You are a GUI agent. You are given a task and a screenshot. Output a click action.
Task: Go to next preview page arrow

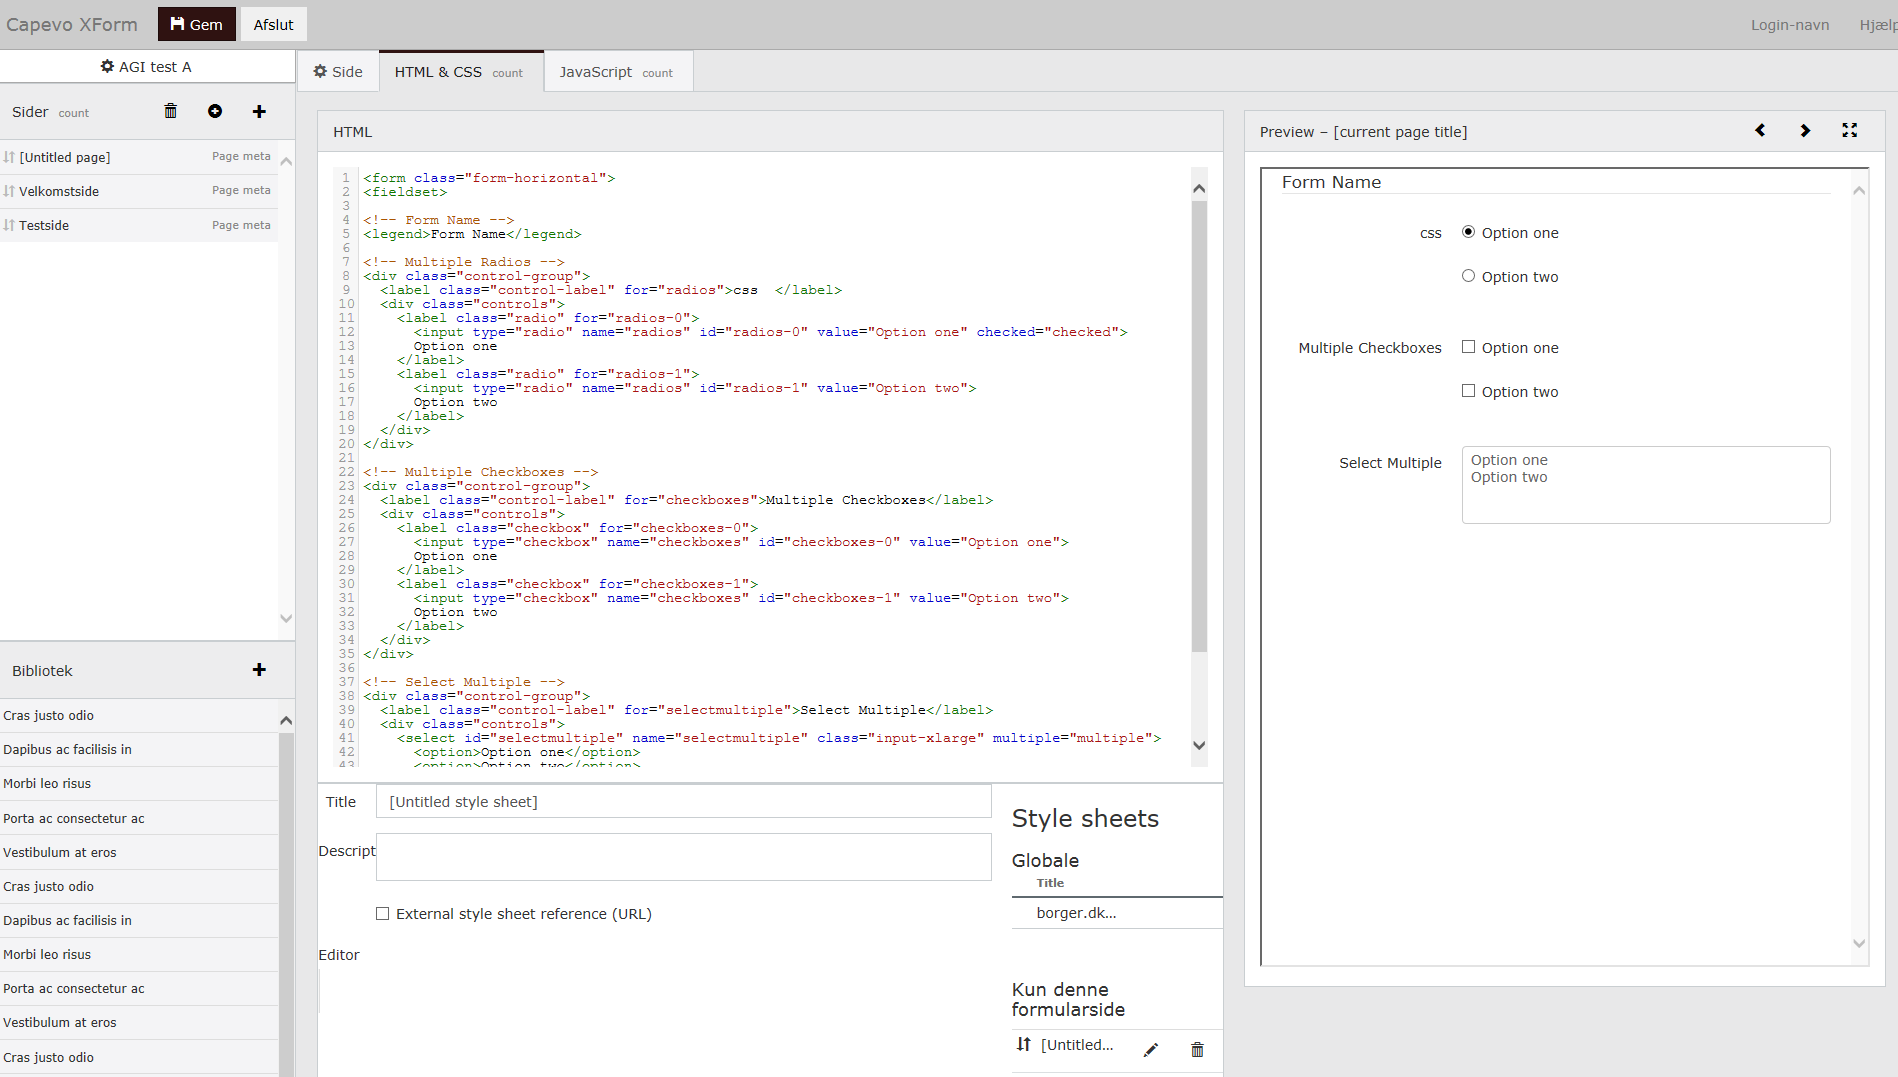pyautogui.click(x=1805, y=131)
